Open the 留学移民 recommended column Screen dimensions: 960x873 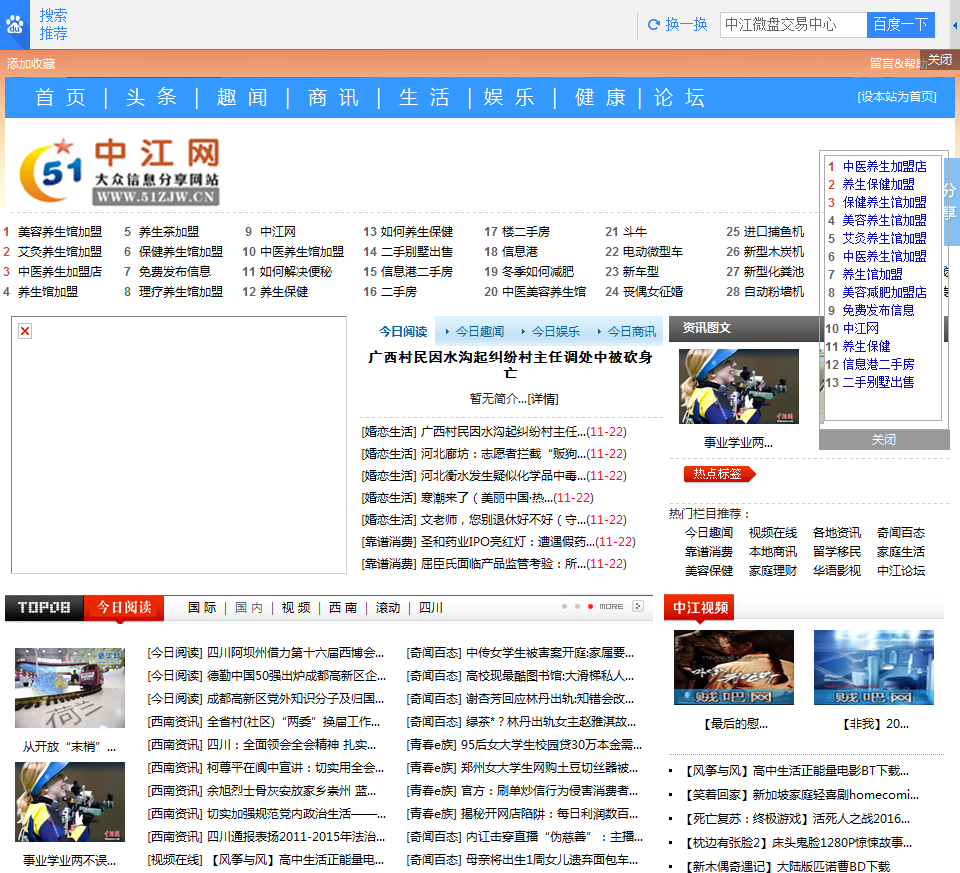pyautogui.click(x=837, y=552)
